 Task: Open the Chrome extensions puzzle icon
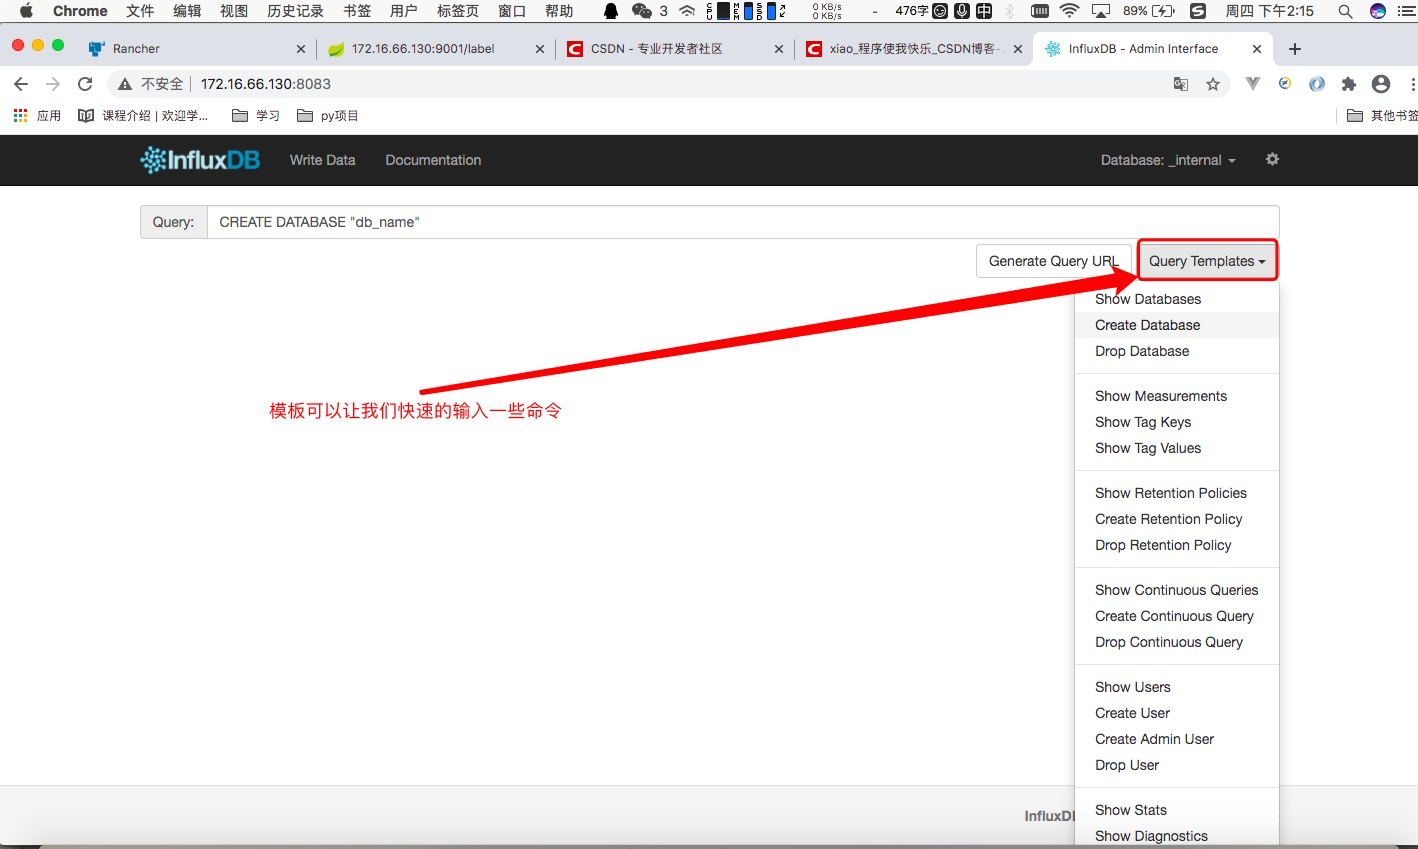click(x=1349, y=84)
